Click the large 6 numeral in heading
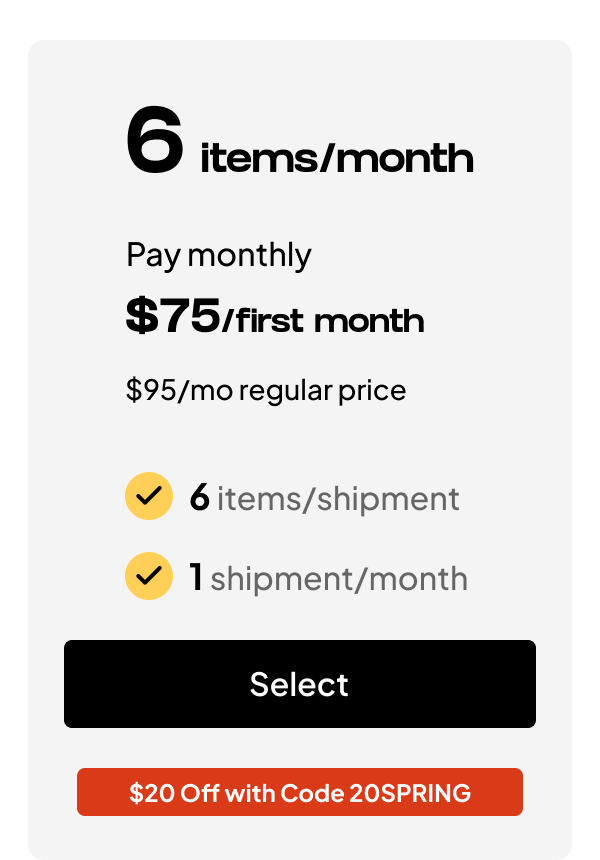Screen dimensions: 600x860 (x=155, y=143)
